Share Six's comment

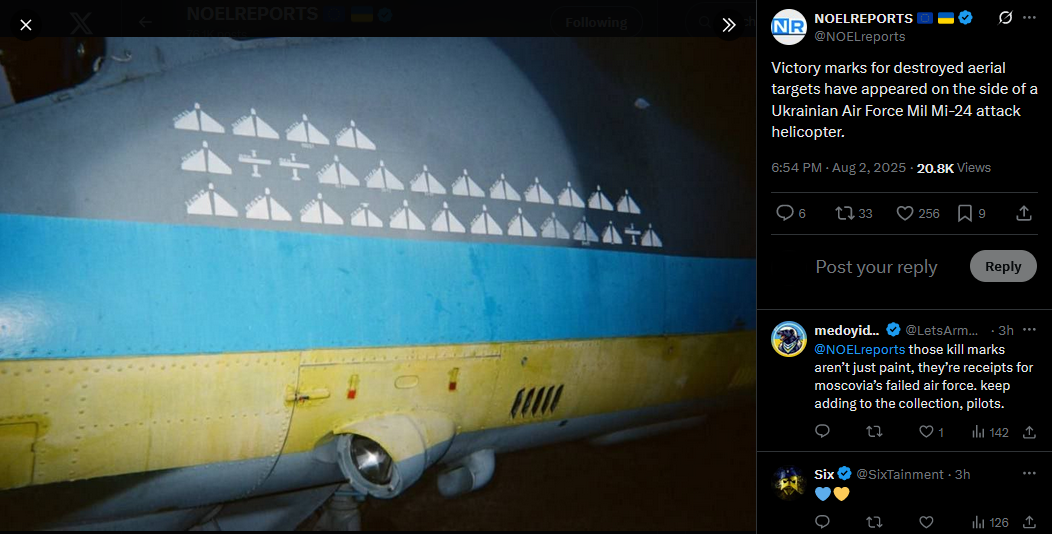click(x=1030, y=522)
